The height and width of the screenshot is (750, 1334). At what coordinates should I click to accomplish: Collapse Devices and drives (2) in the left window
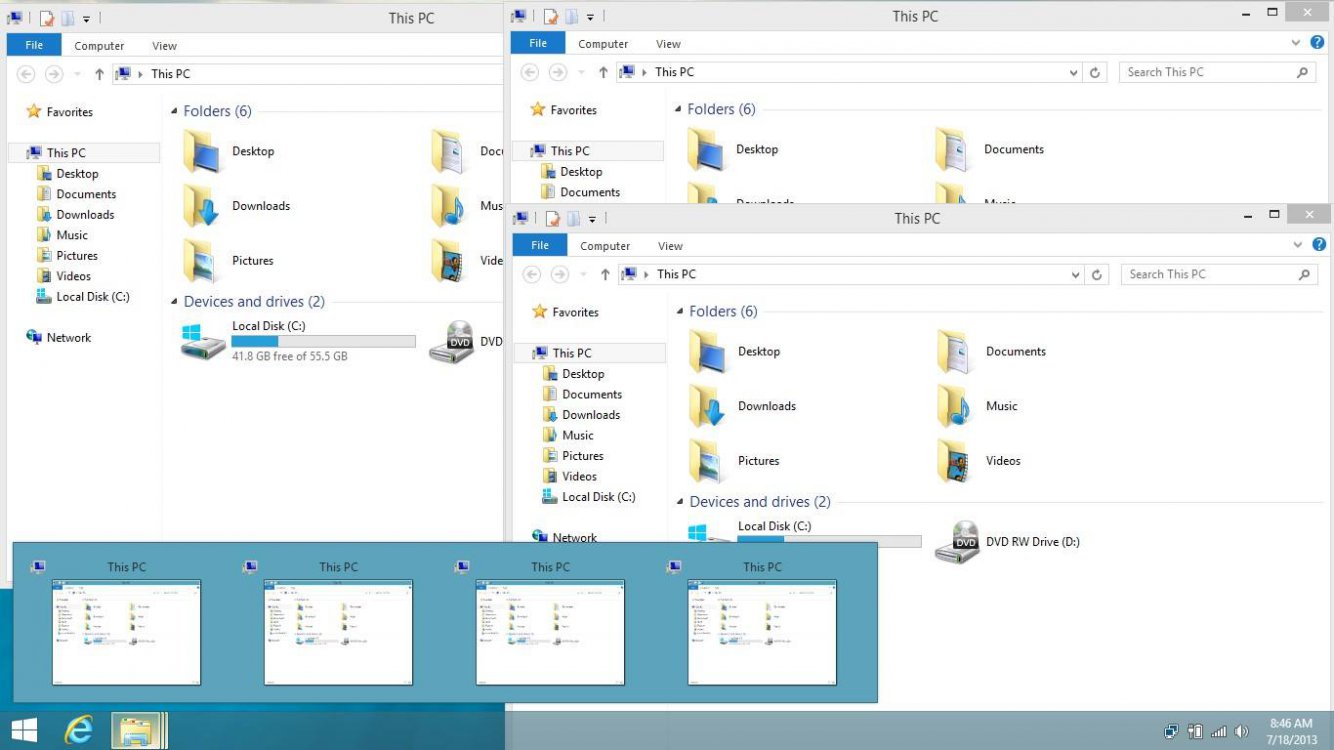coord(174,302)
